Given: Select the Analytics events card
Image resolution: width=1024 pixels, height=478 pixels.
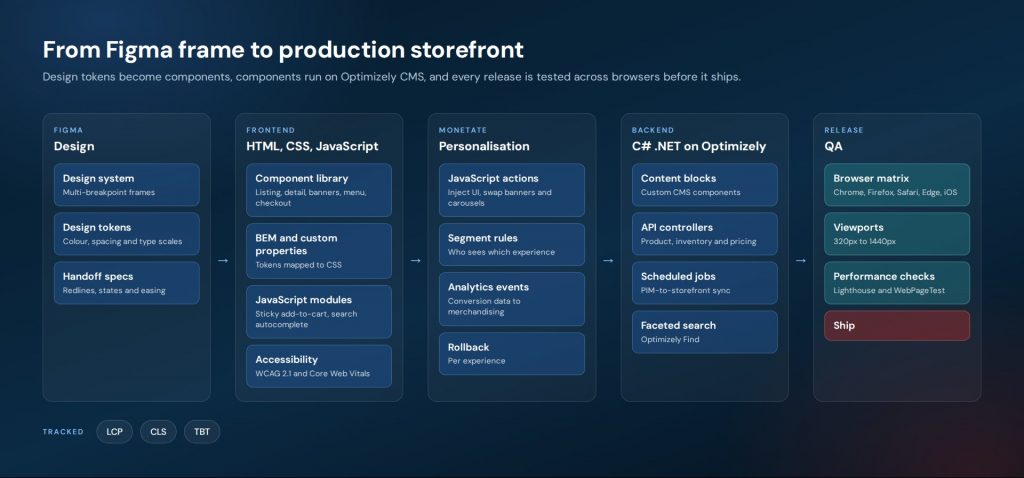Looking at the screenshot, I should click(511, 299).
